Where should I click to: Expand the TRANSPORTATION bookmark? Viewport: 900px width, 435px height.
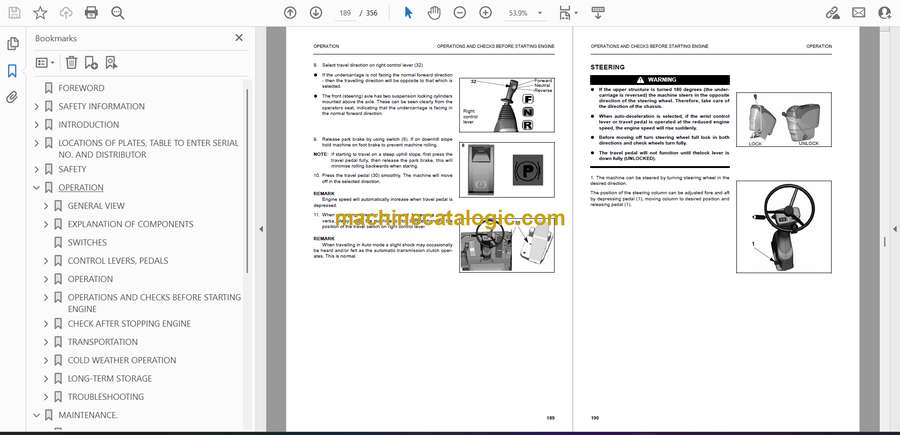[46, 342]
